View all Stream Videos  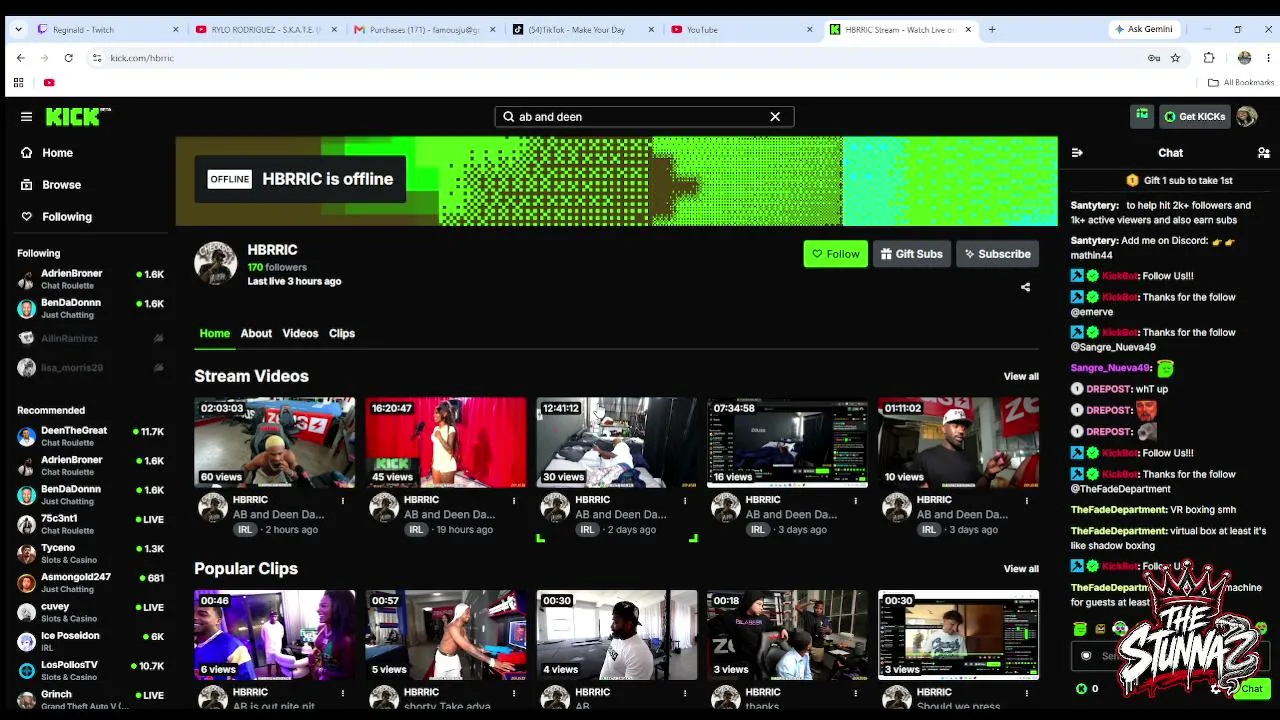click(1021, 376)
